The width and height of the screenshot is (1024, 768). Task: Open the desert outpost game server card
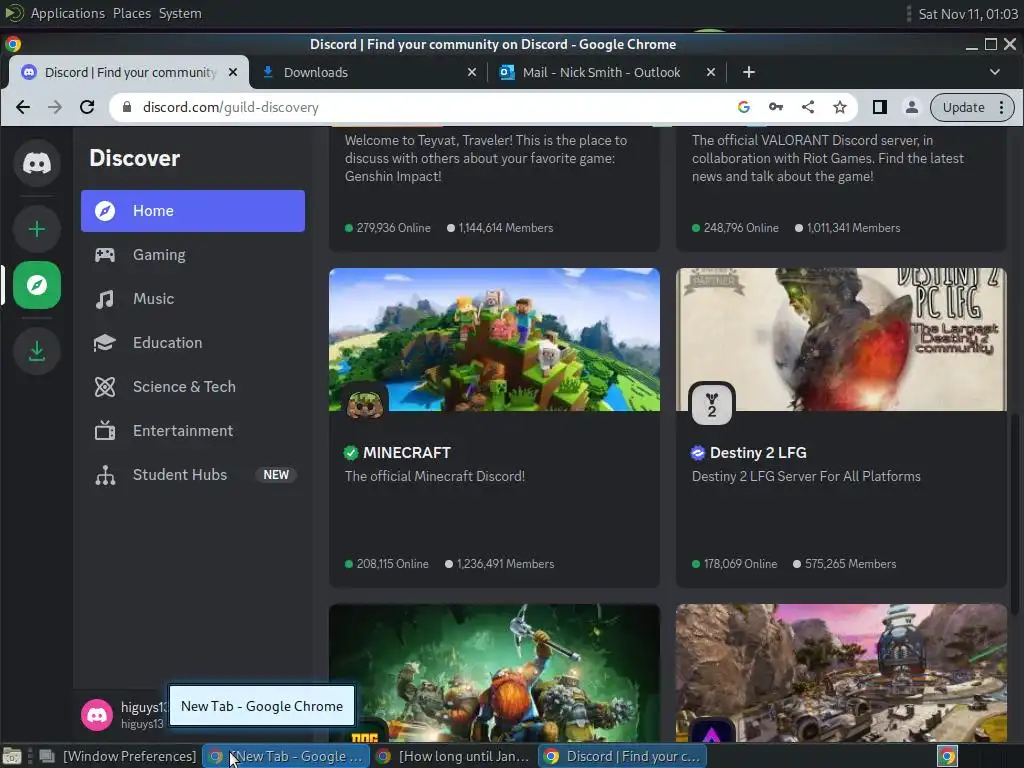841,673
